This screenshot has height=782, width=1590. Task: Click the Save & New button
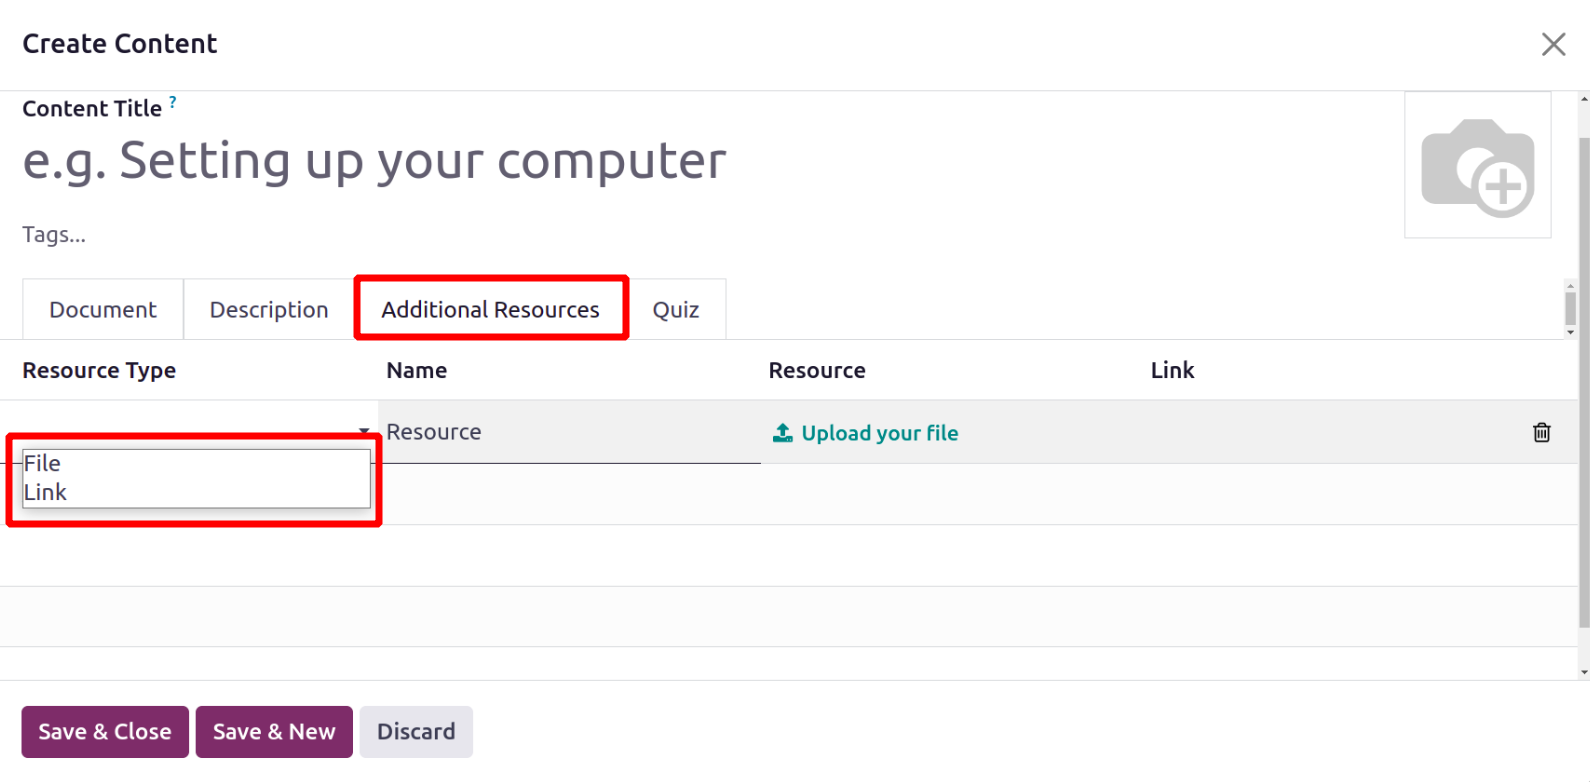point(274,731)
